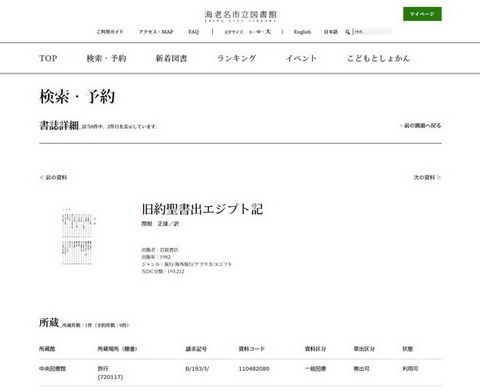
Task: Click the publication year 1982 line
Action: pos(156,257)
